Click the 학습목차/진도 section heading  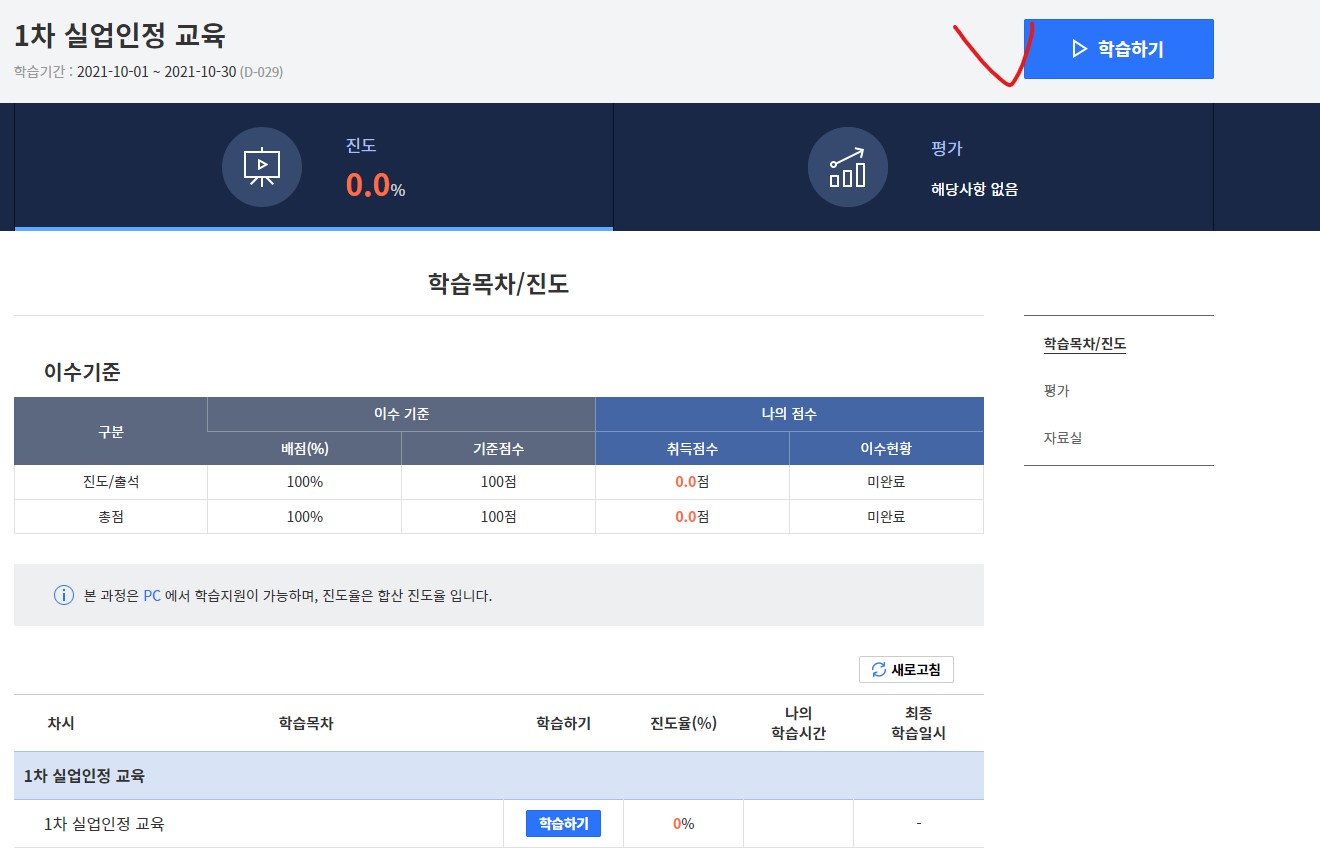pyautogui.click(x=498, y=283)
